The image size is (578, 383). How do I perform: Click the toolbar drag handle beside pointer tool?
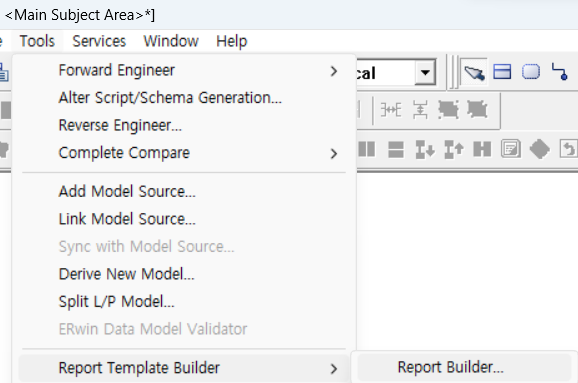pyautogui.click(x=454, y=72)
